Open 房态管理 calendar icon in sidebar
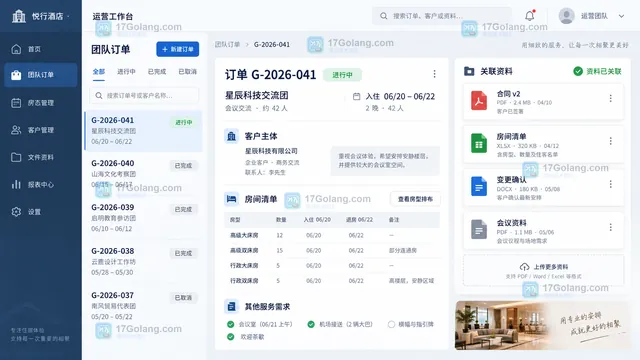 point(16,103)
